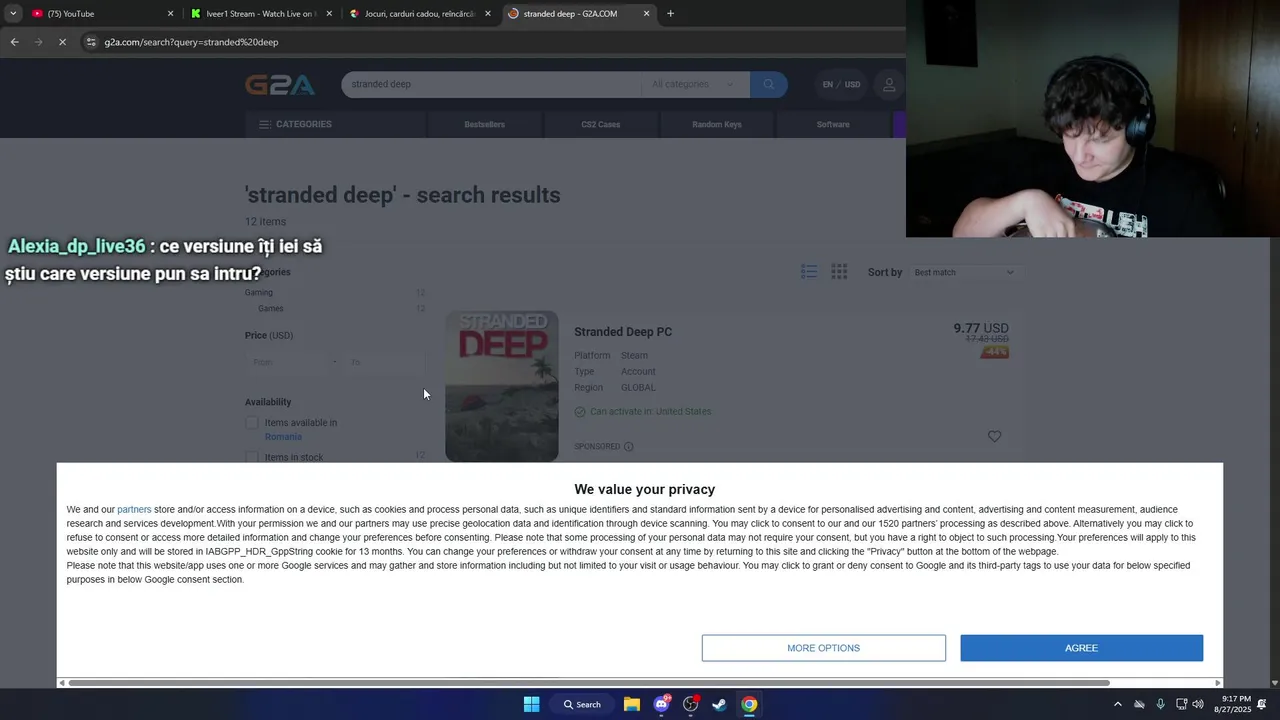Click the network display tray icon
This screenshot has width=1280, height=720.
tap(1181, 704)
